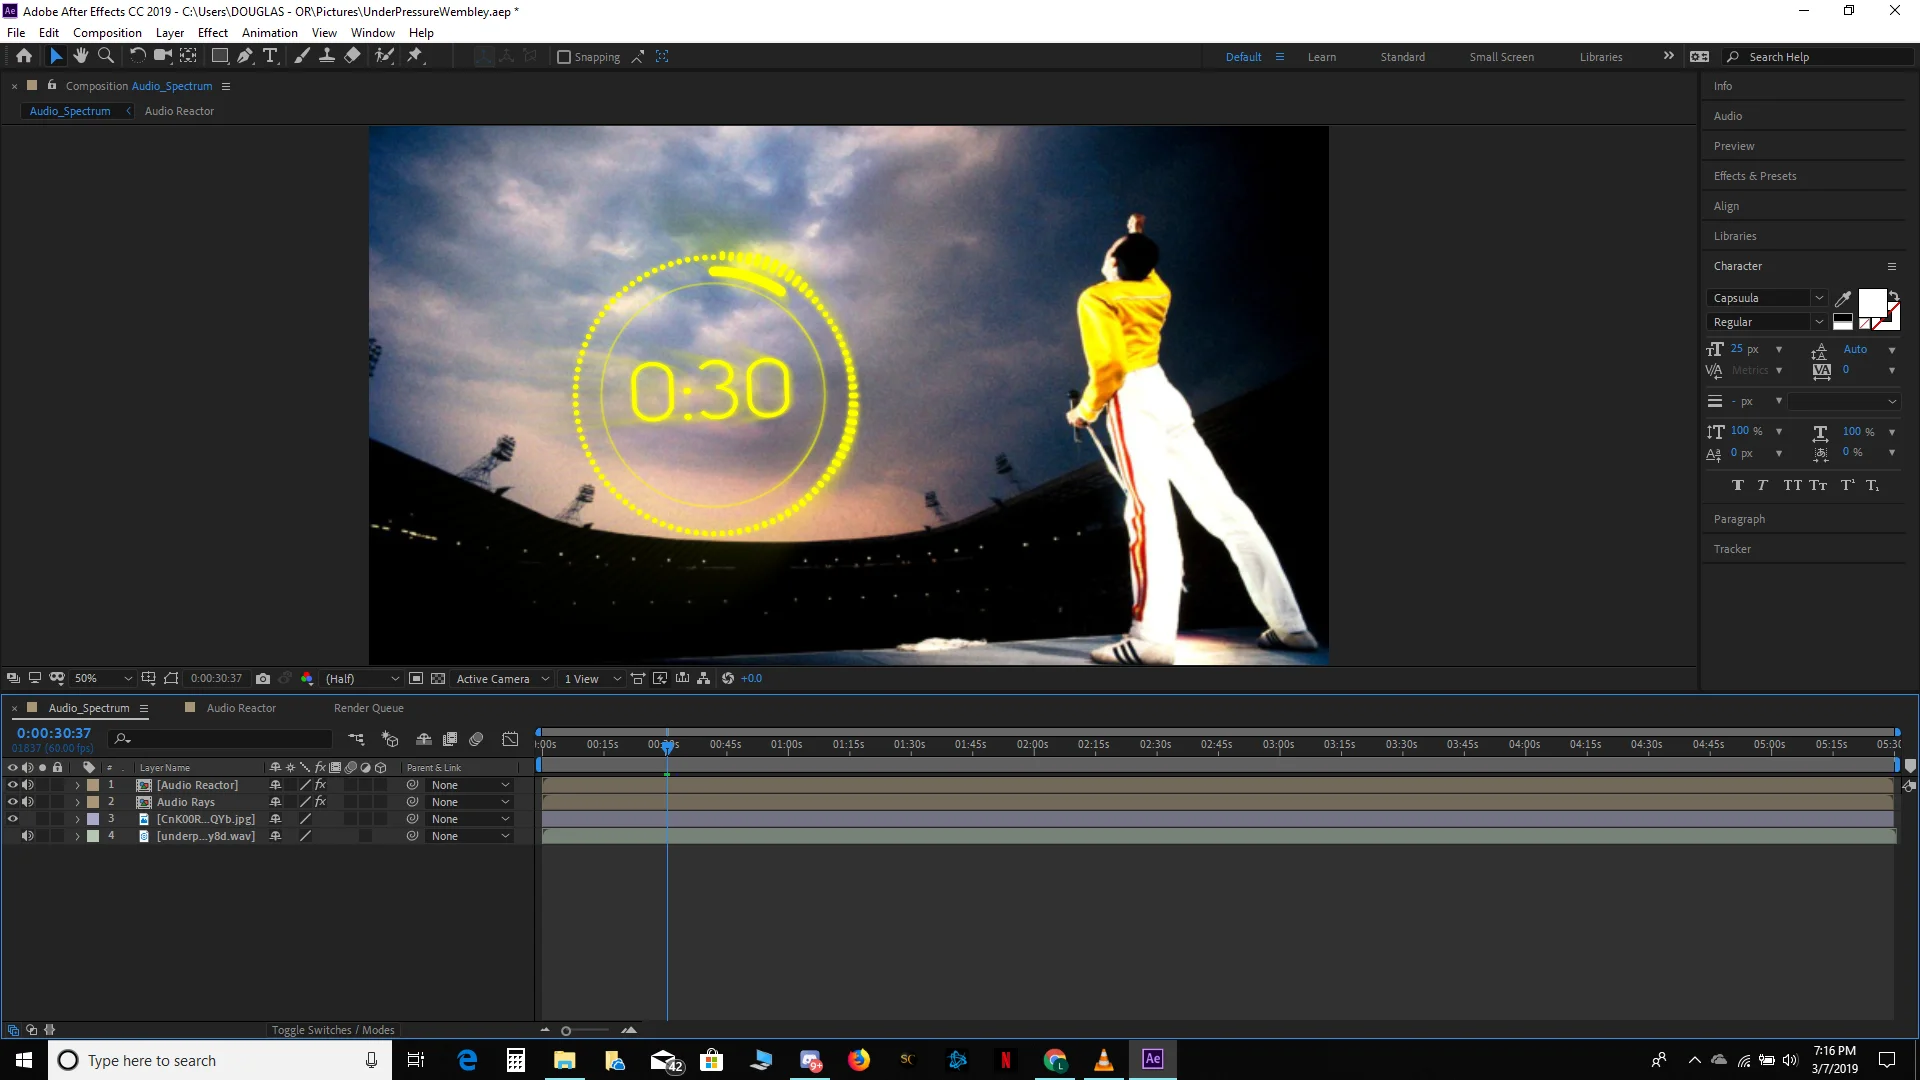Select the Hand tool in the toolbar
The width and height of the screenshot is (1920, 1080).
pyautogui.click(x=81, y=56)
